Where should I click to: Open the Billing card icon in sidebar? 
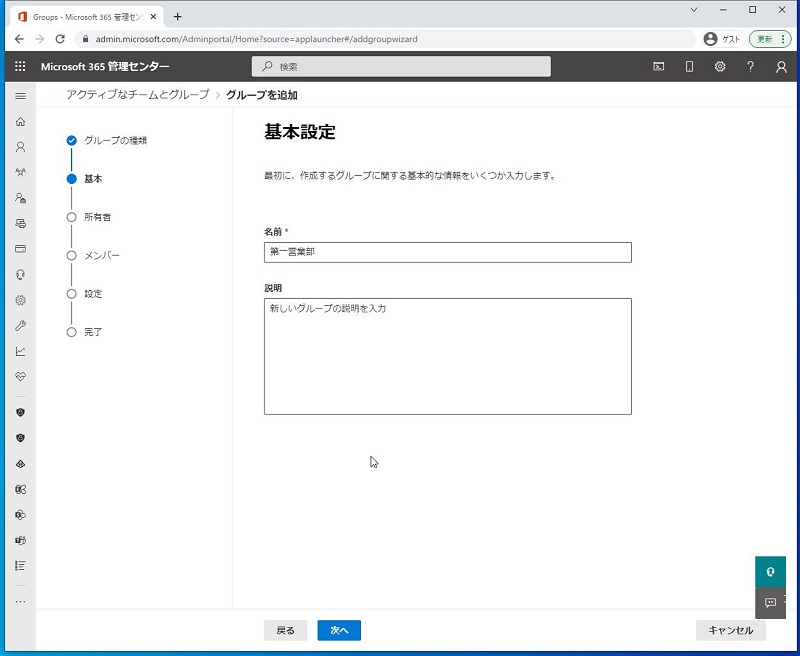tap(20, 249)
